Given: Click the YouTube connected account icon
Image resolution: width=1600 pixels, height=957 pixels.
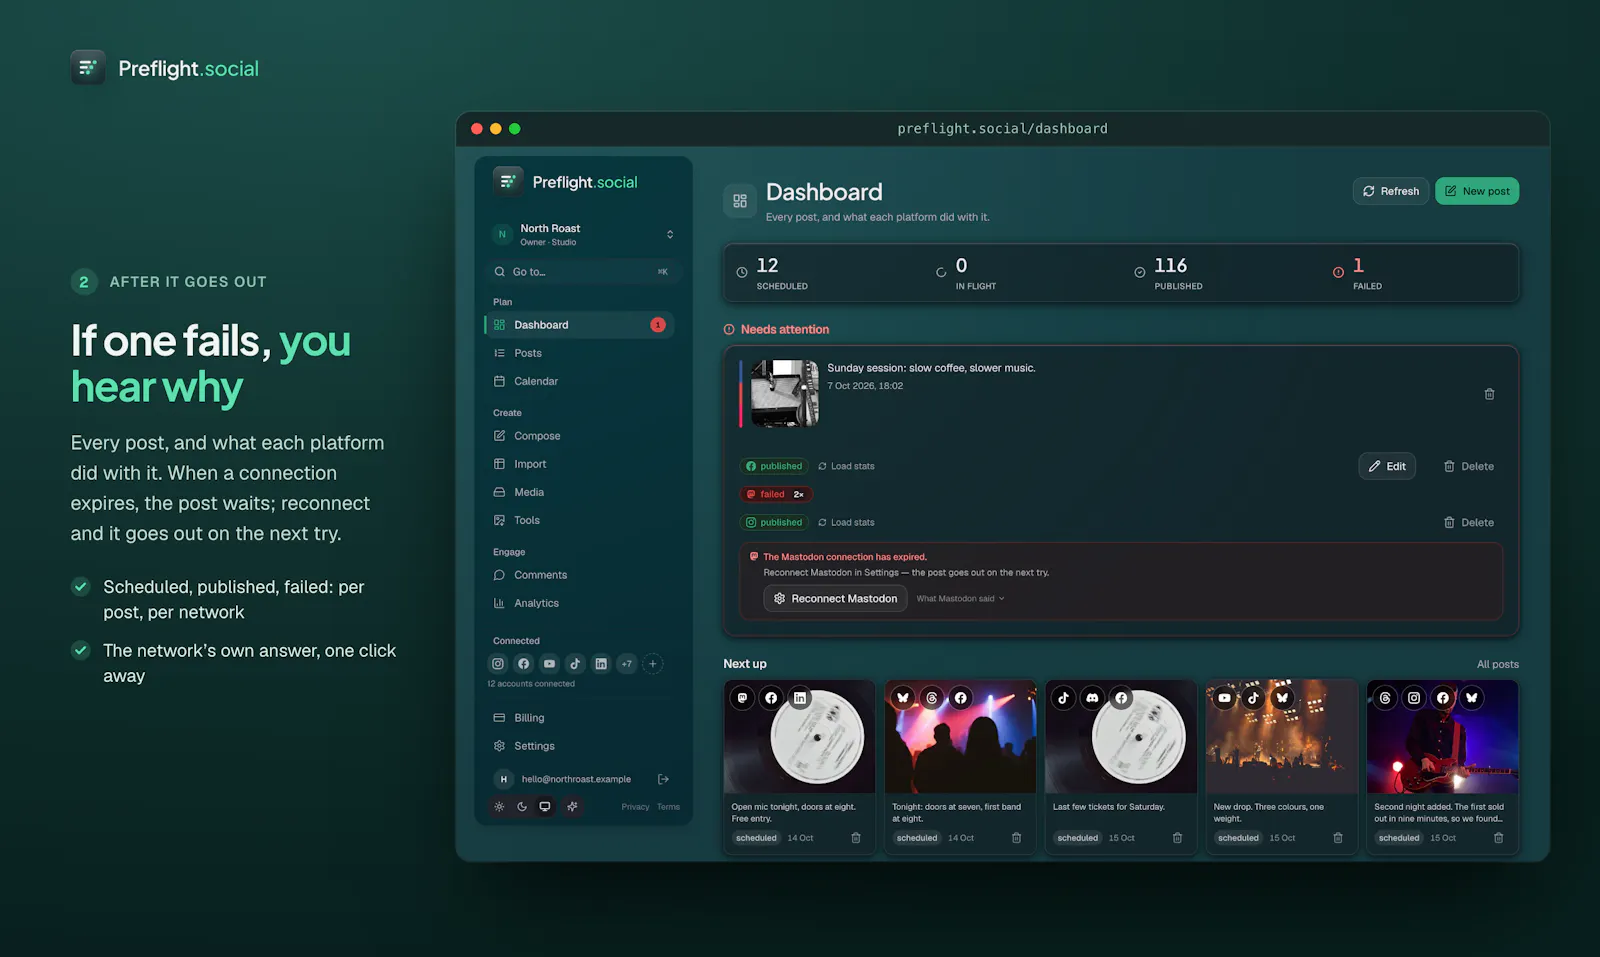Looking at the screenshot, I should point(549,664).
